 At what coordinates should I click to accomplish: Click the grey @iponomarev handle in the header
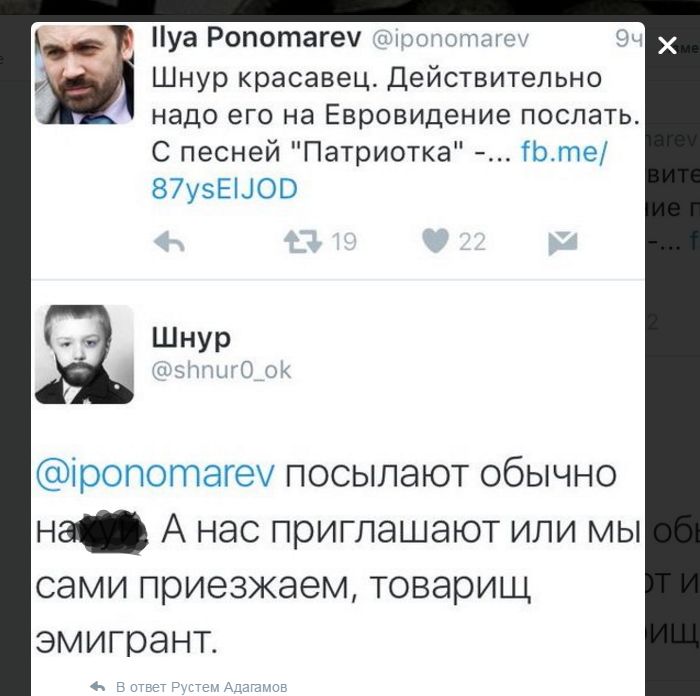click(x=450, y=40)
